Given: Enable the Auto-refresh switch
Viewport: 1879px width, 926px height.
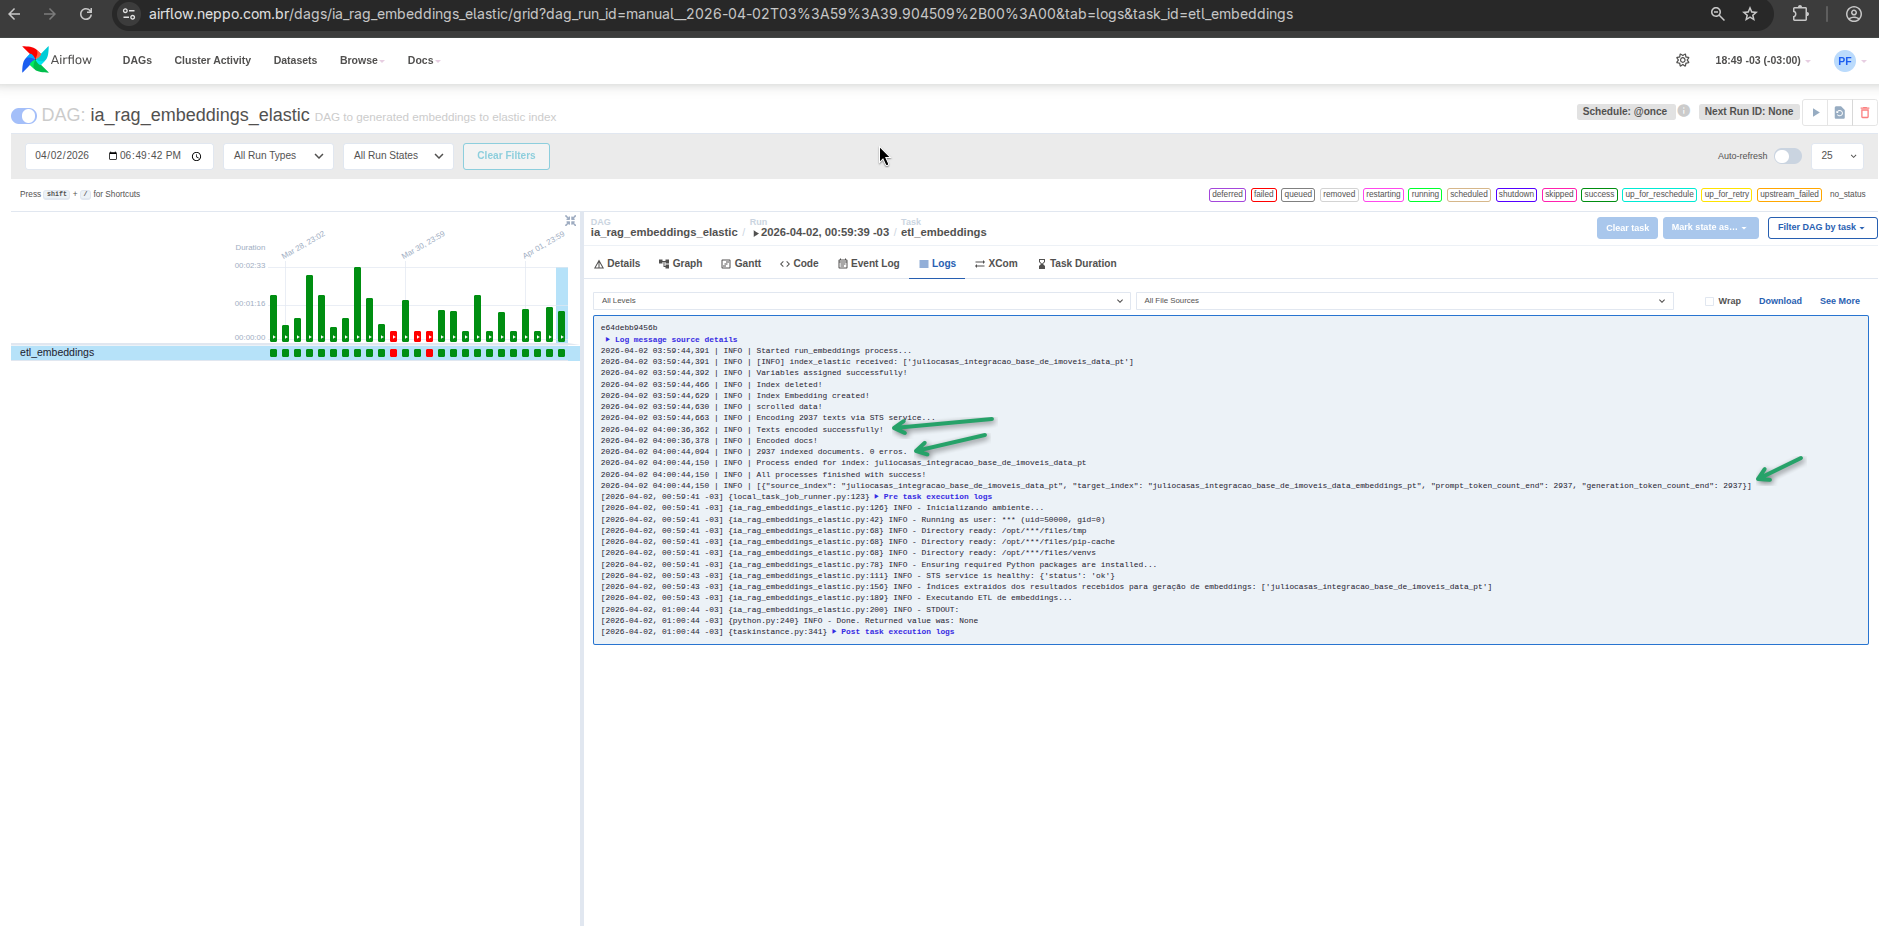Looking at the screenshot, I should pos(1788,156).
